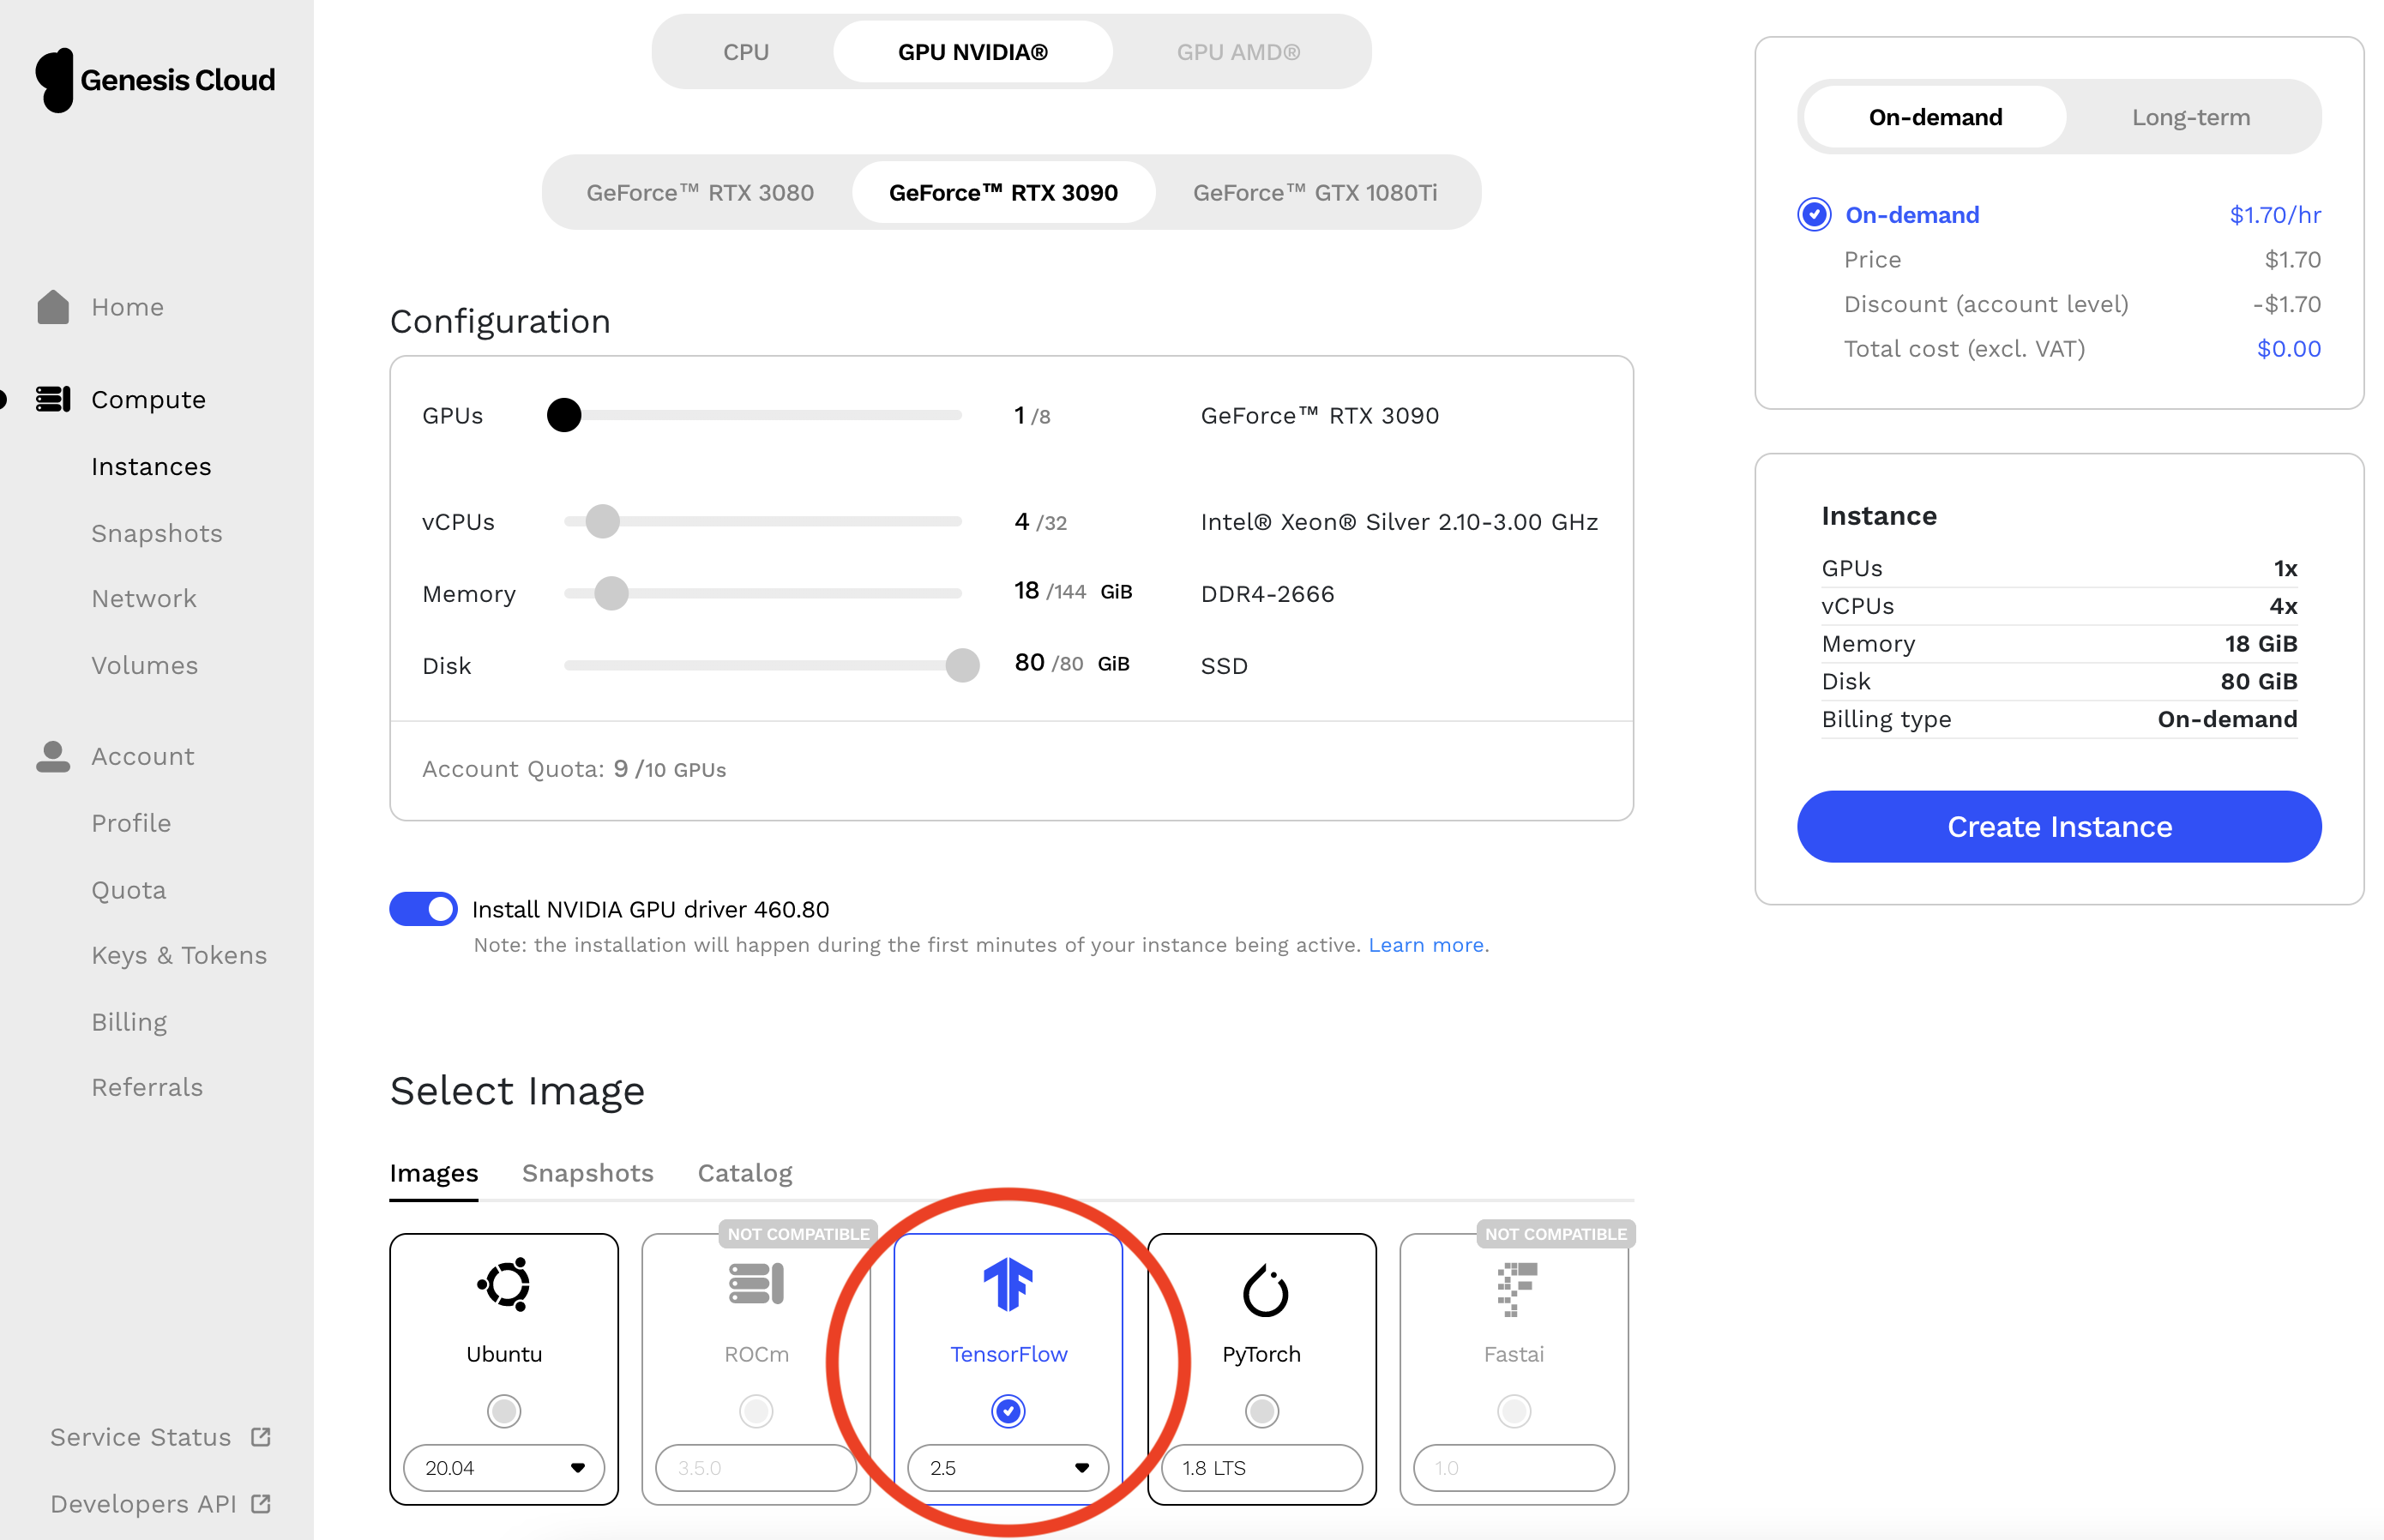
Task: Open the Learn more link
Action: point(1426,944)
